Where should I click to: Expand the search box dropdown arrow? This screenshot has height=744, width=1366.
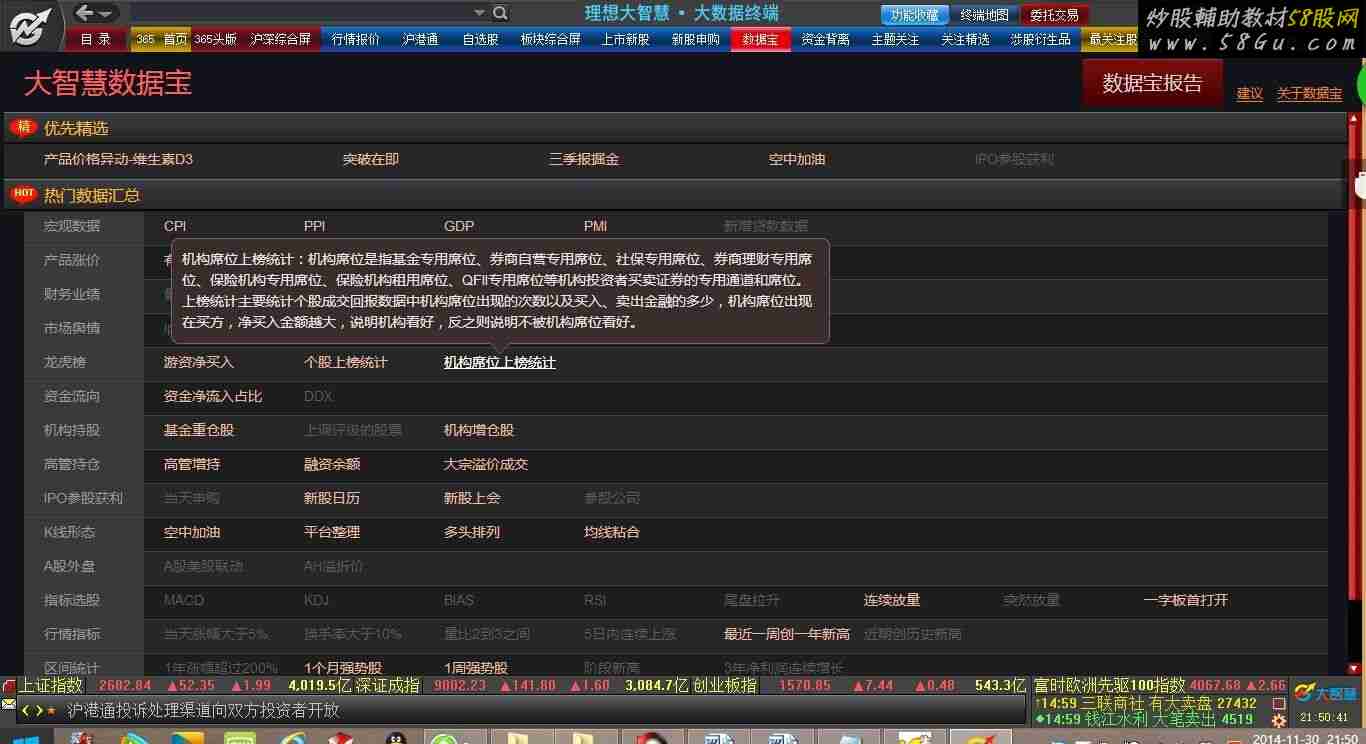pos(479,13)
